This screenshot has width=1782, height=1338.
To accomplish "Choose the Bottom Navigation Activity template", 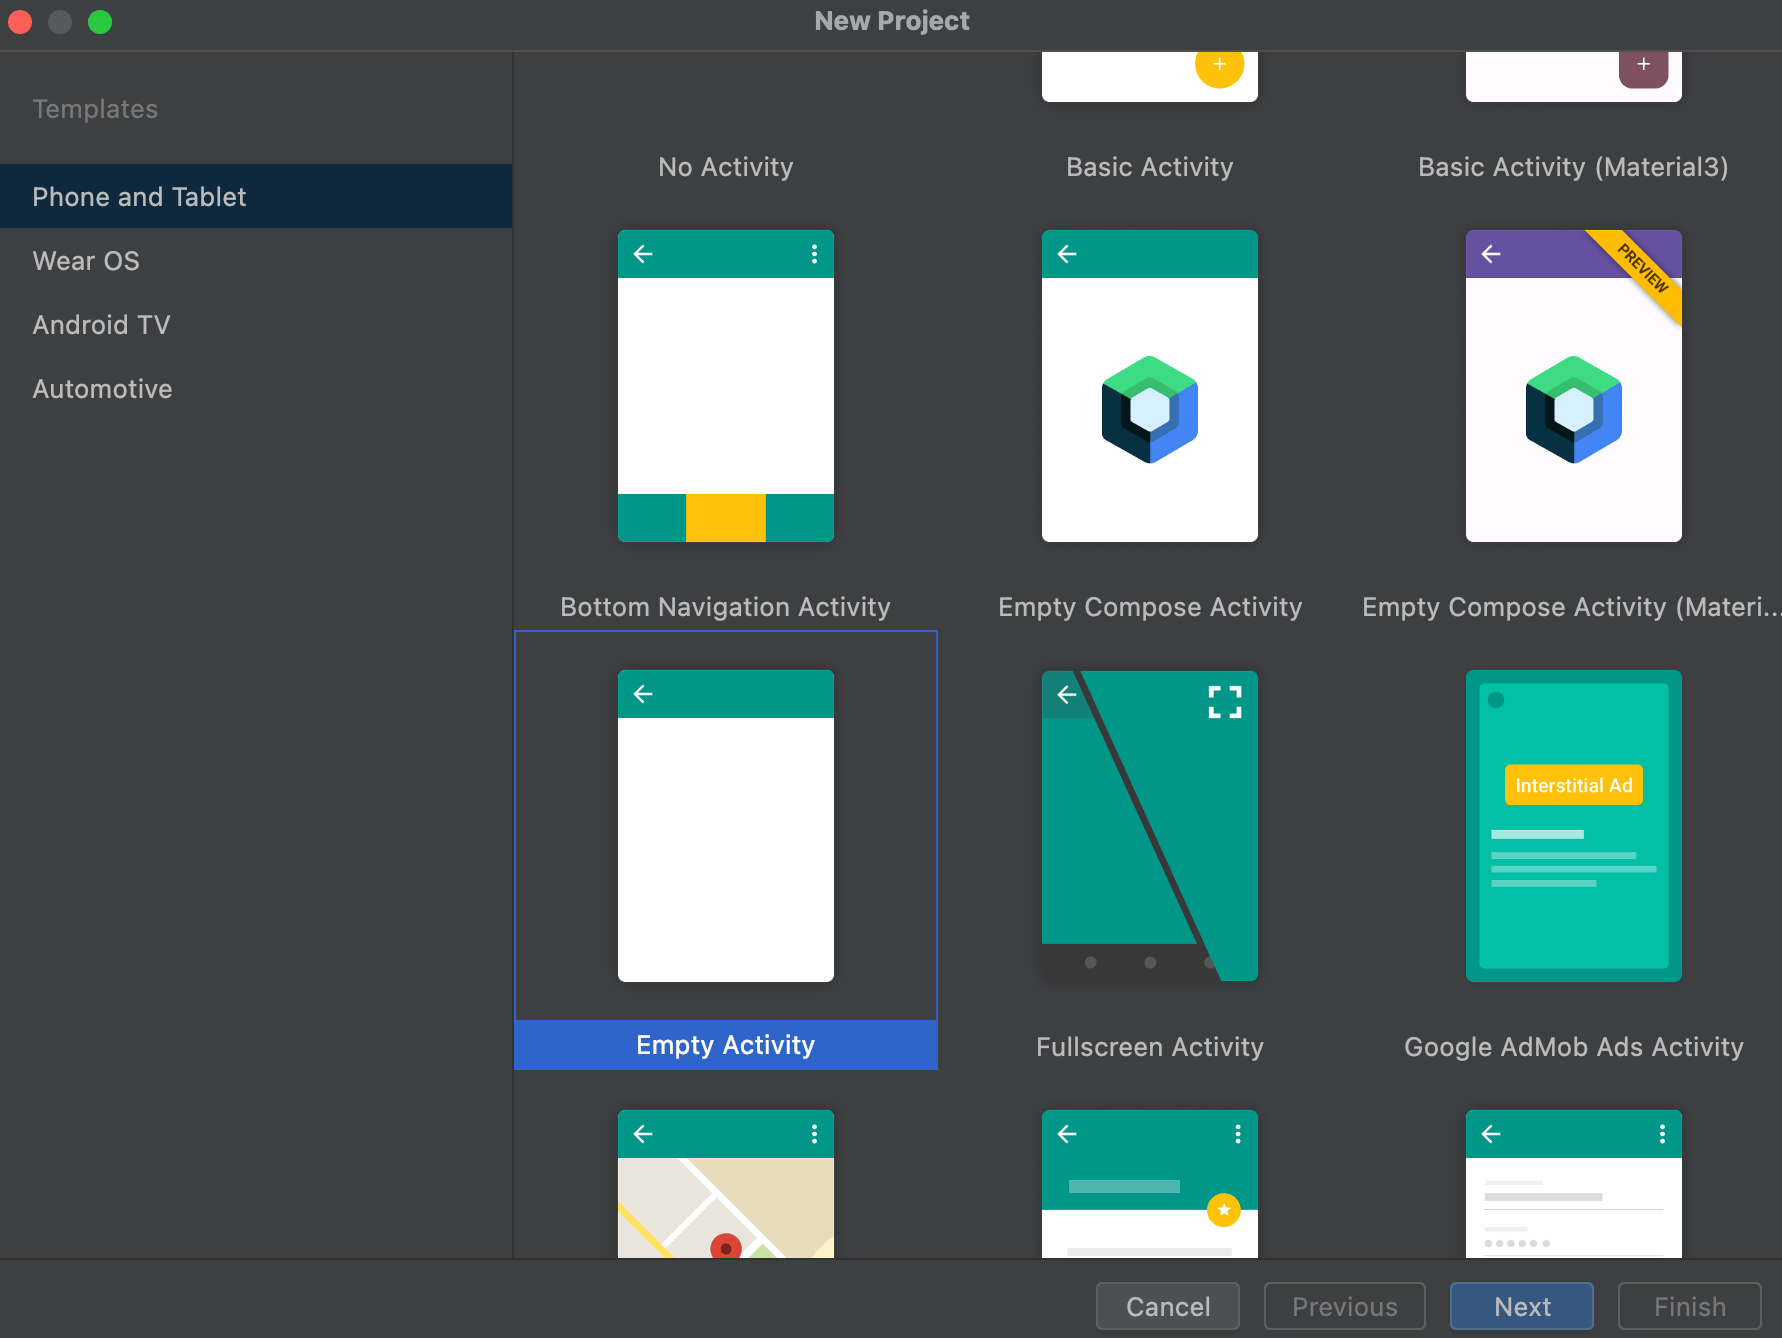I will pyautogui.click(x=725, y=387).
